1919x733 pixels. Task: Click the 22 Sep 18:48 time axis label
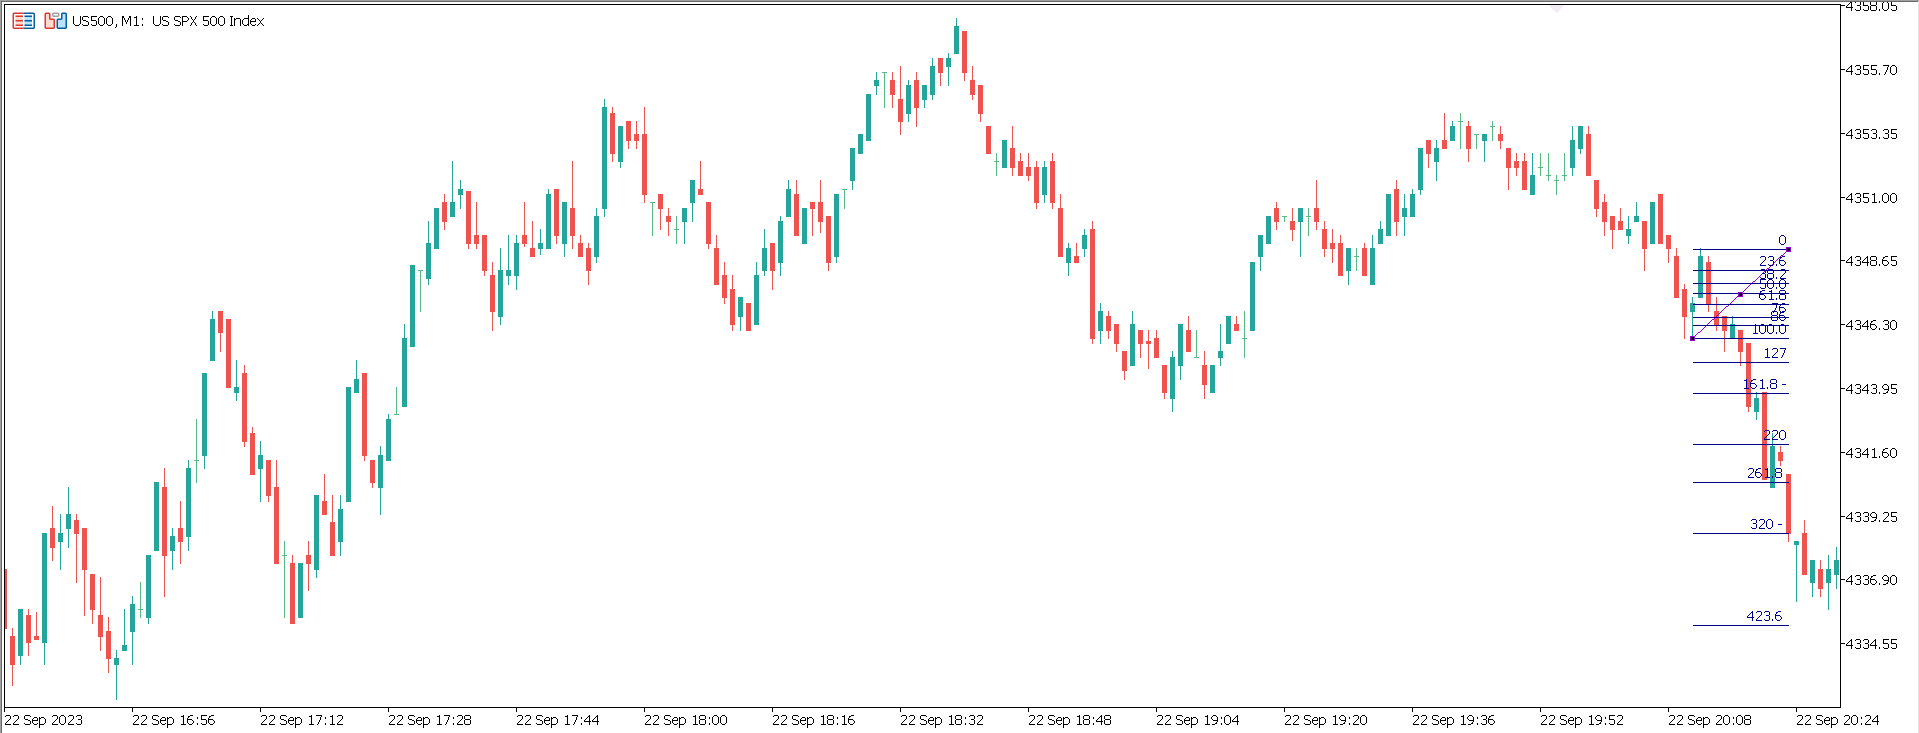point(1069,720)
